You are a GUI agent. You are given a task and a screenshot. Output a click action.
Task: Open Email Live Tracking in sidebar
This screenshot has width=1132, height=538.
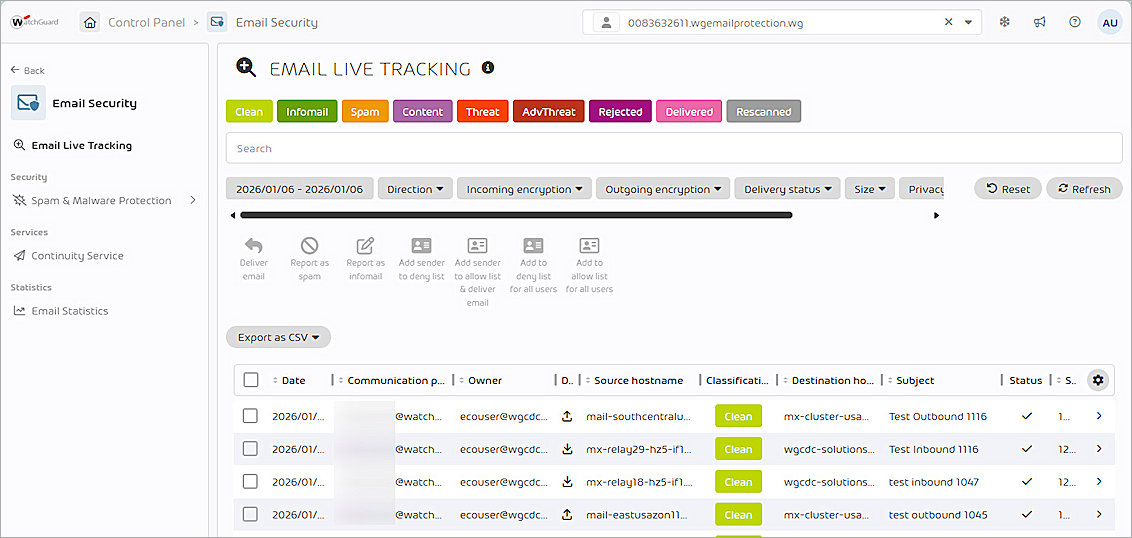click(x=72, y=145)
